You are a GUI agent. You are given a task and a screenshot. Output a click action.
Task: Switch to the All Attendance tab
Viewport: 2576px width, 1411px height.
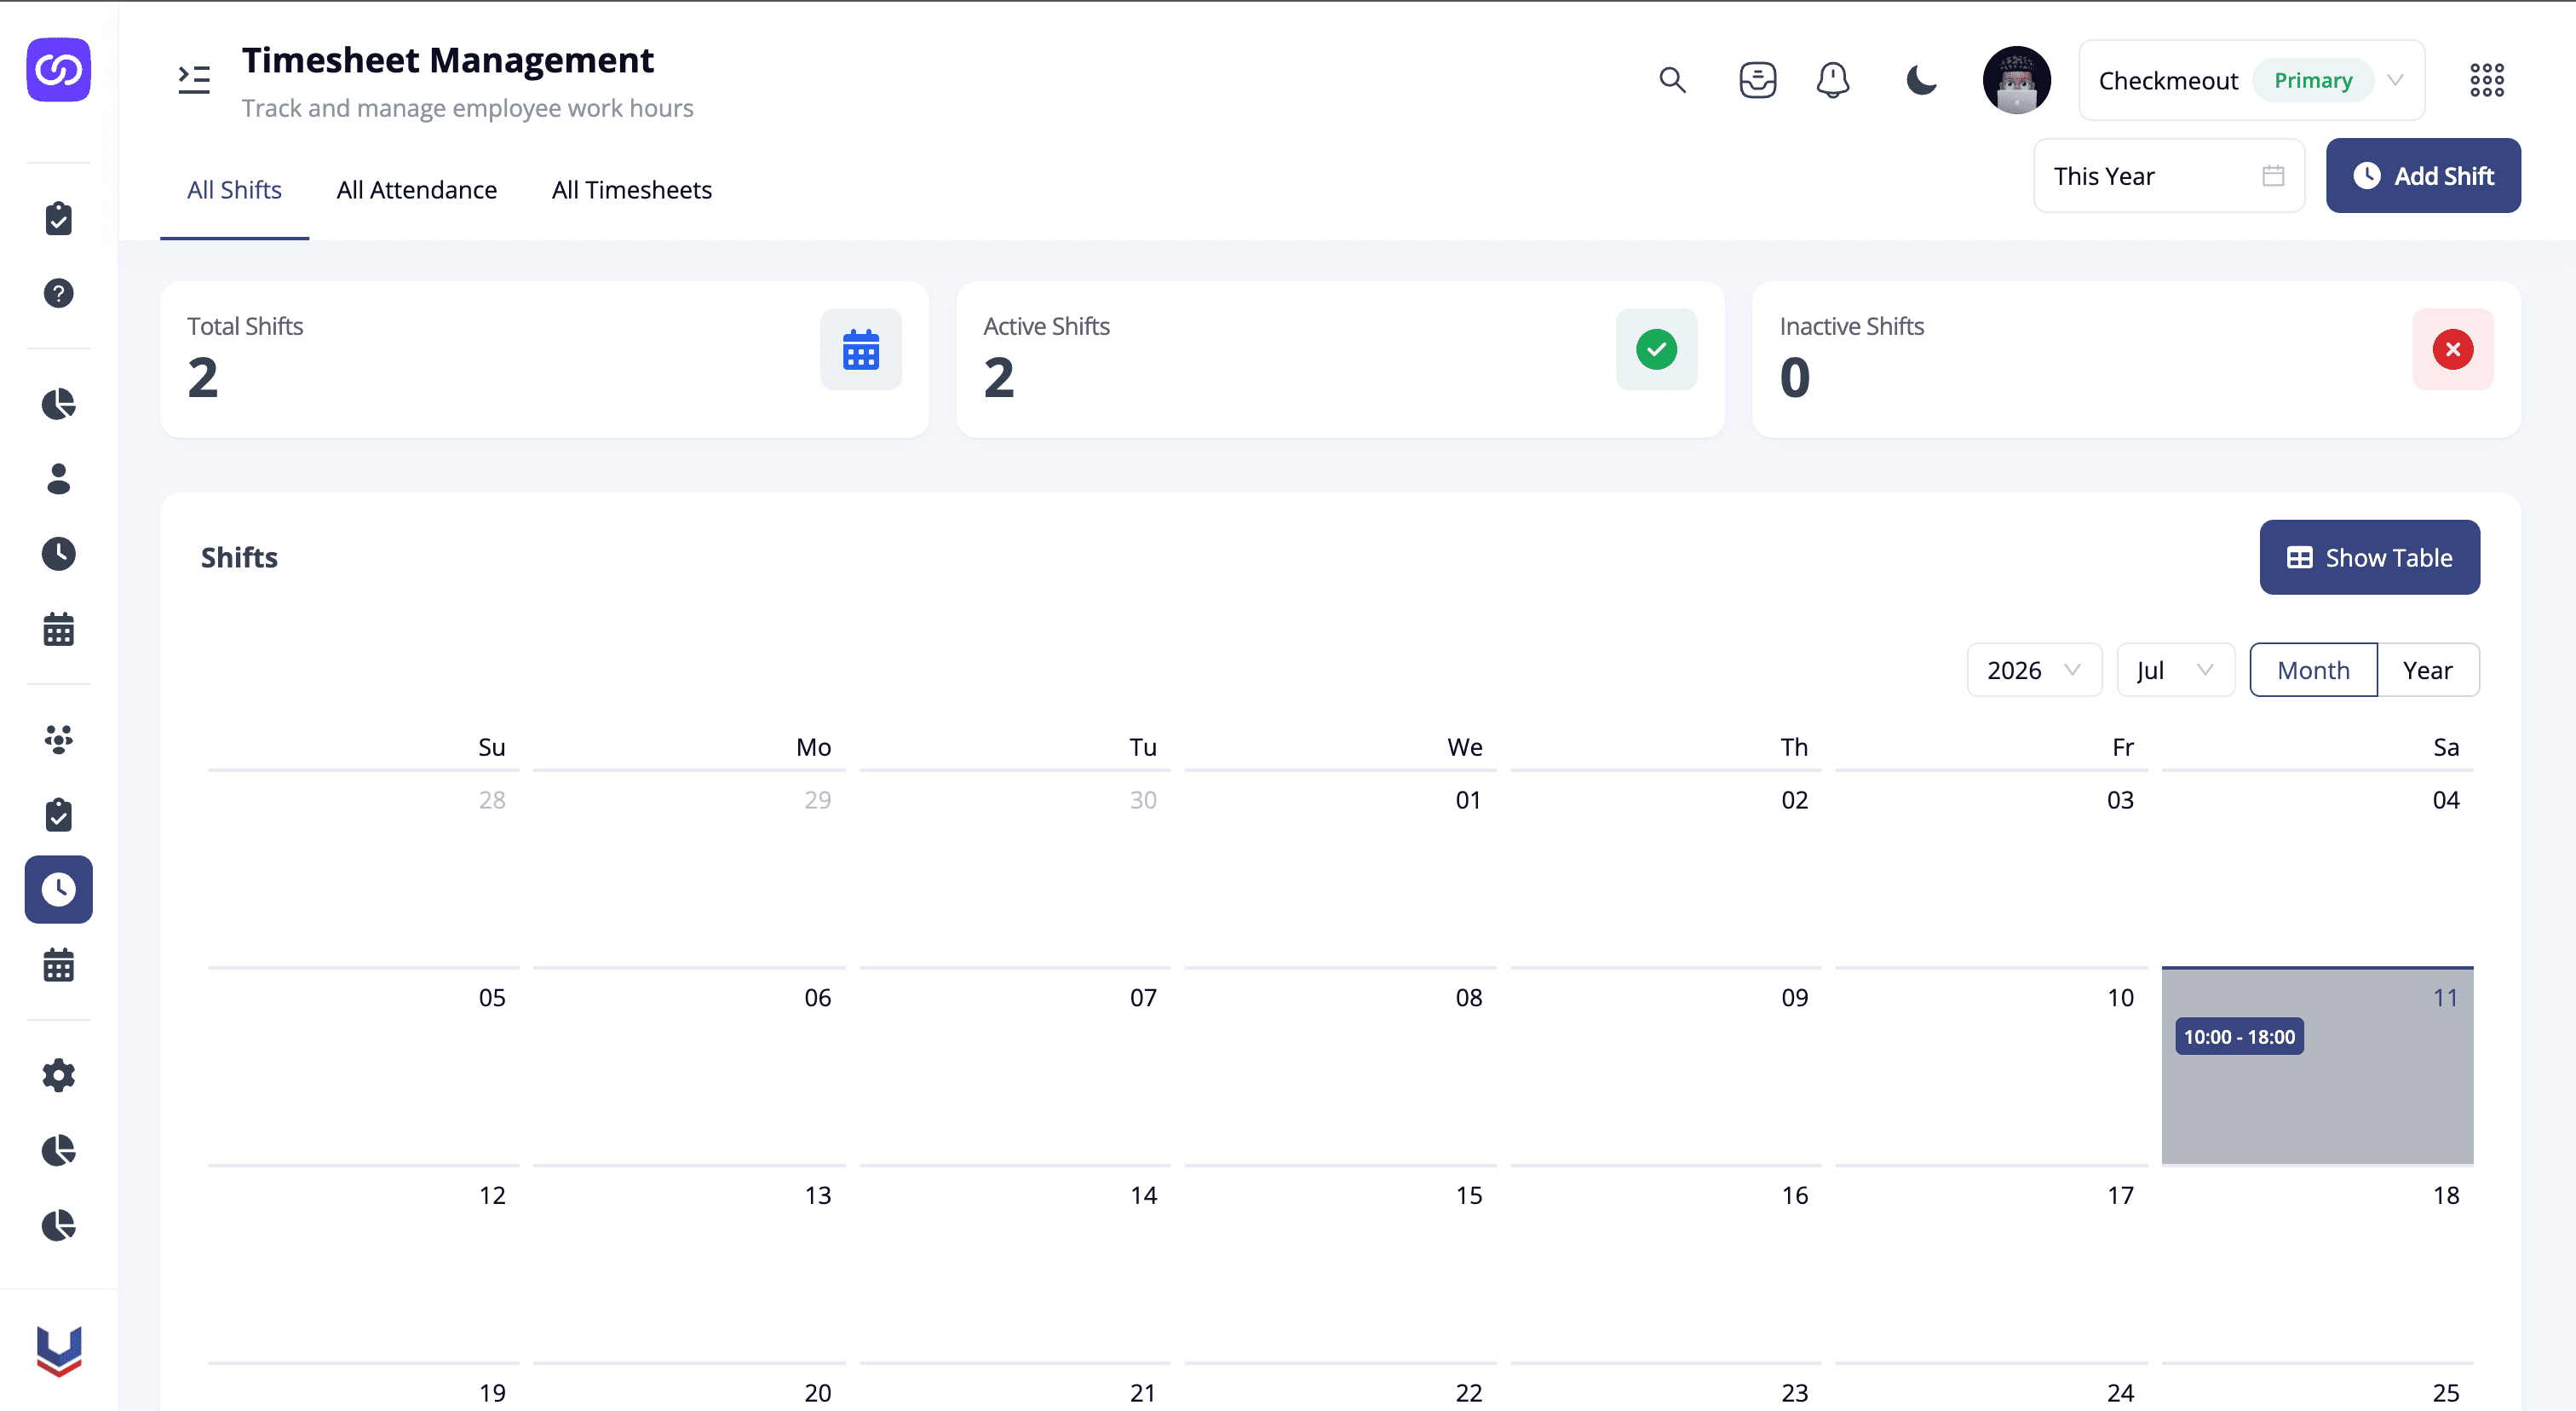point(417,190)
